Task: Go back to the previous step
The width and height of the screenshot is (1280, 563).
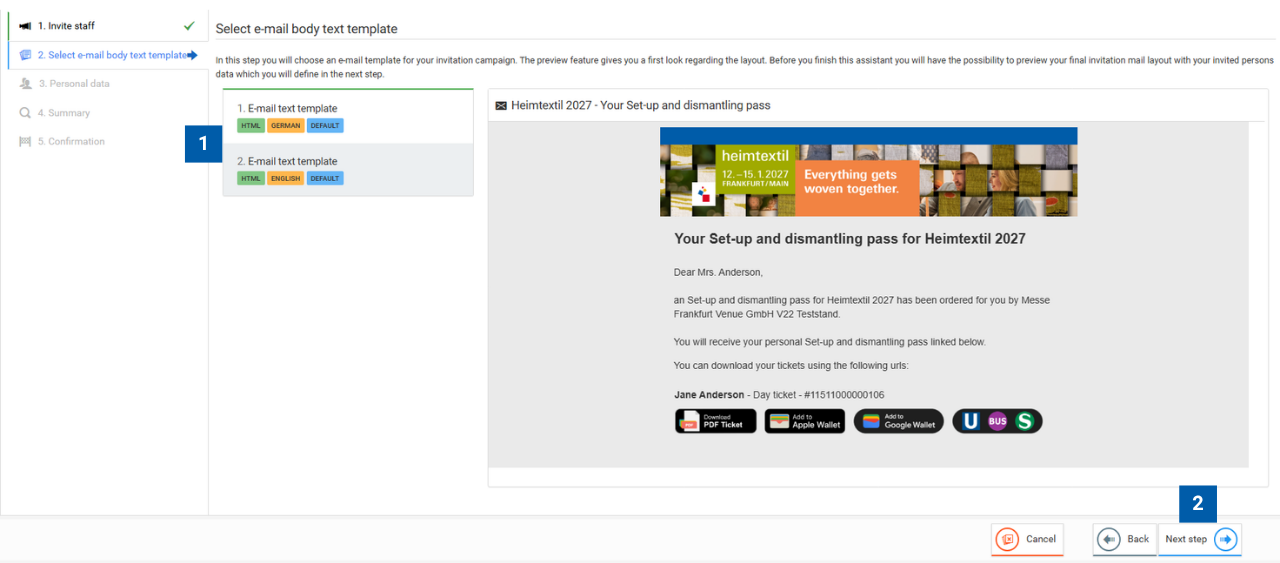Action: pyautogui.click(x=1124, y=539)
